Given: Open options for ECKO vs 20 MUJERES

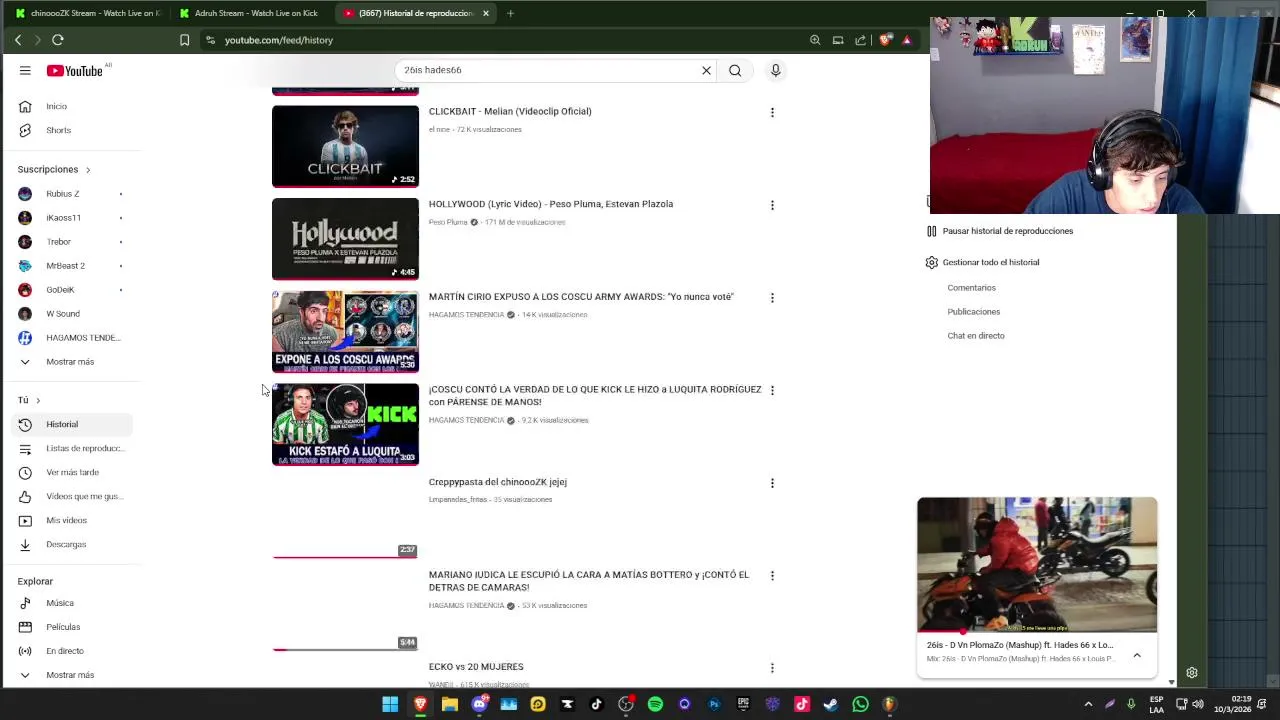Looking at the screenshot, I should pyautogui.click(x=772, y=668).
